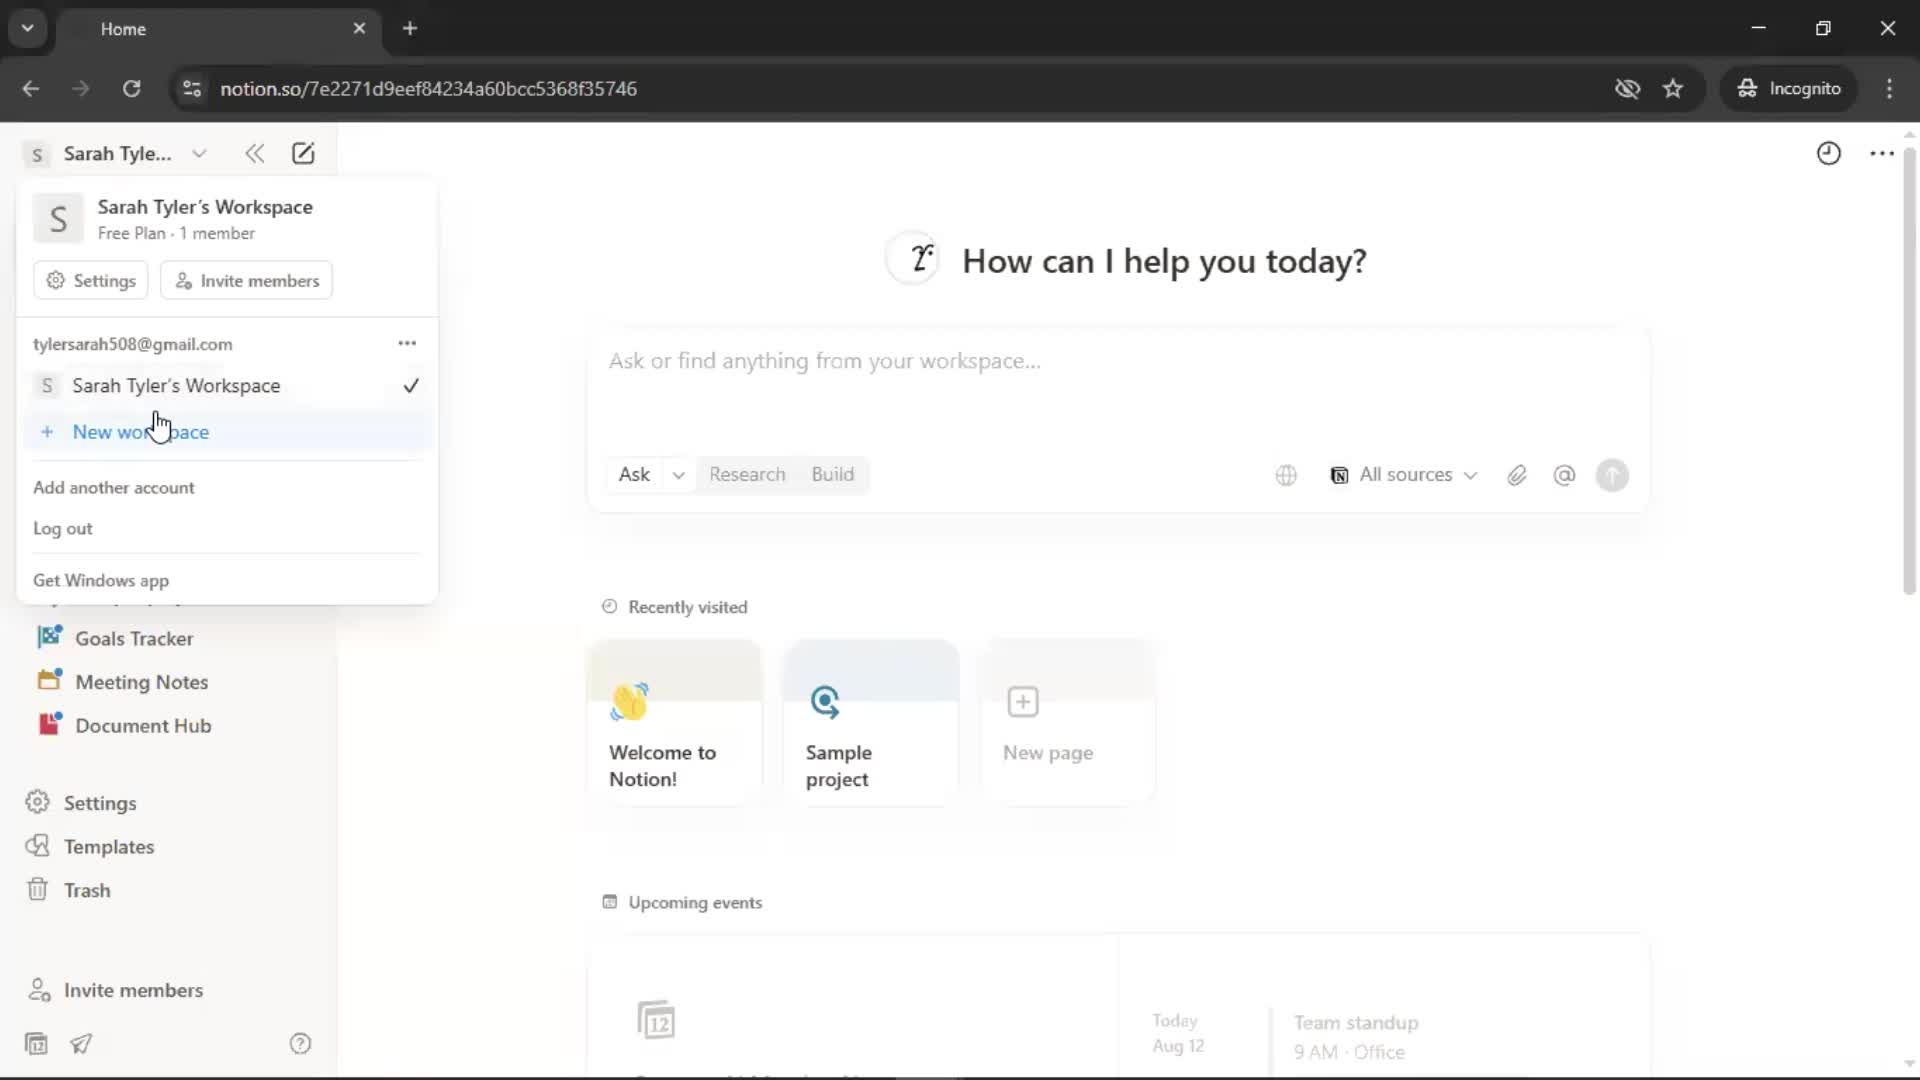The height and width of the screenshot is (1080, 1920).
Task: Select the Ask mode
Action: click(x=634, y=475)
